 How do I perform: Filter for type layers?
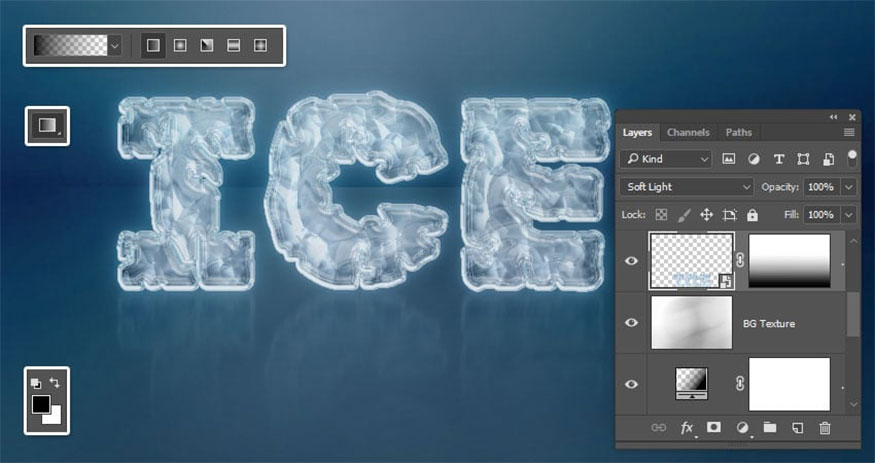(779, 160)
